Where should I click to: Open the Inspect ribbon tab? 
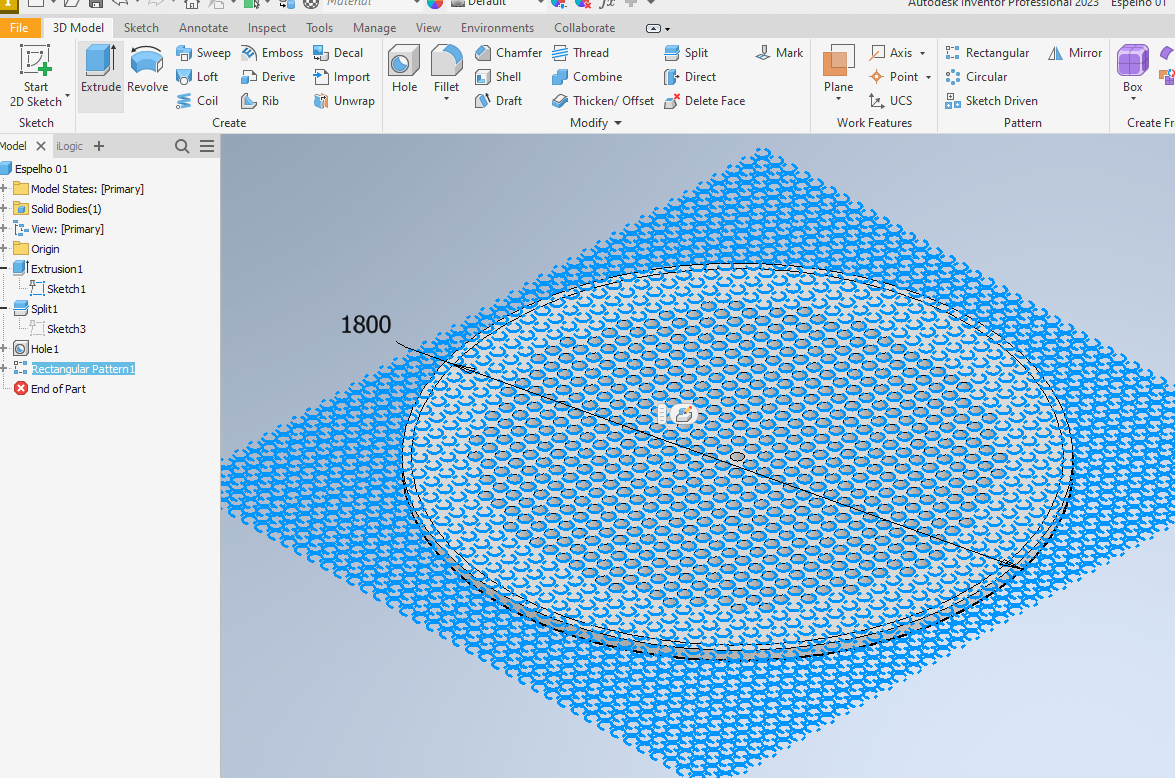point(266,28)
